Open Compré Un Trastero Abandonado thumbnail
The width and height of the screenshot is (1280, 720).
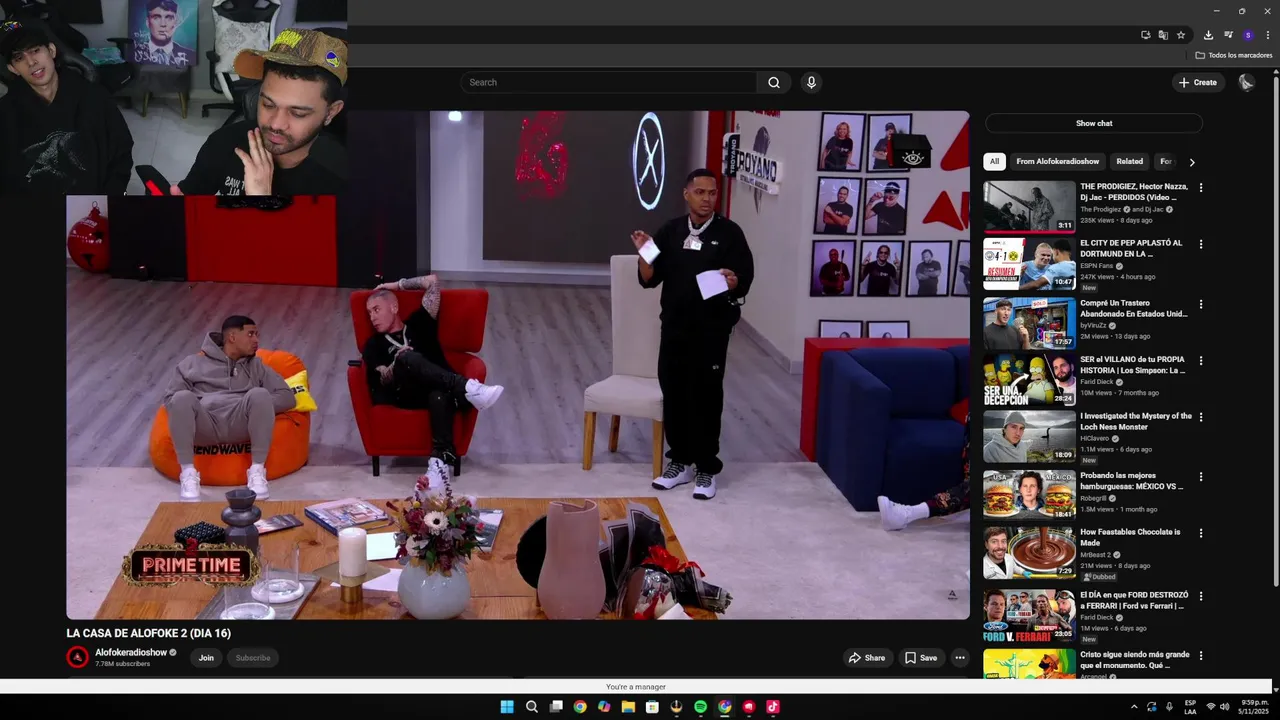(x=1029, y=323)
